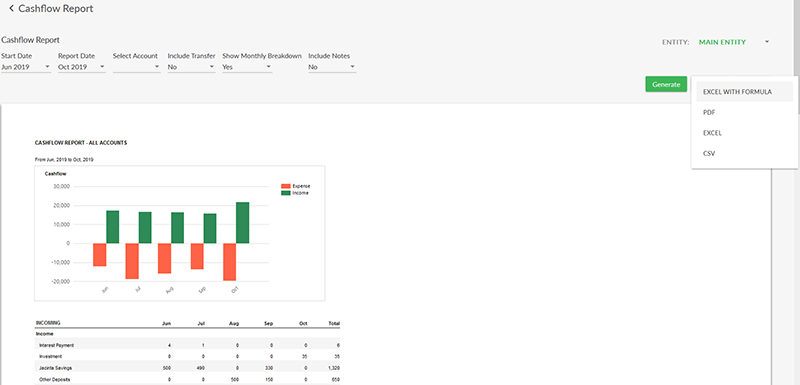Click the Jul red expense bar
This screenshot has width=800, height=385.
(132, 261)
